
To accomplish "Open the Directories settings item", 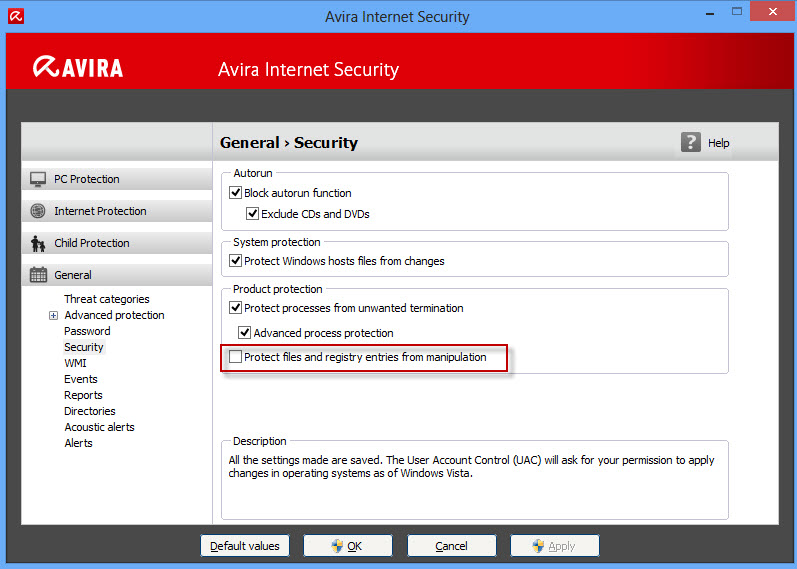I will coord(90,411).
